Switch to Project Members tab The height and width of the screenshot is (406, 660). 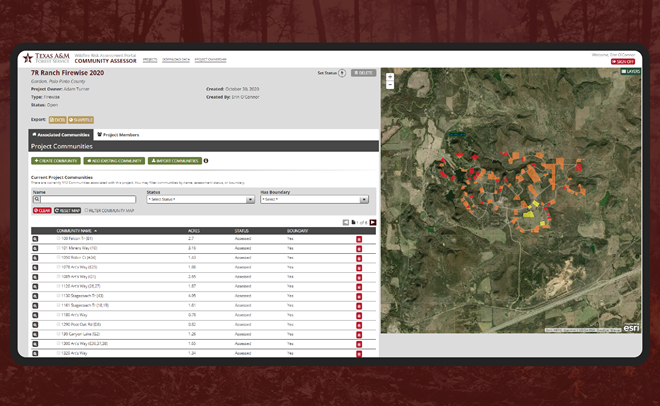click(x=118, y=135)
